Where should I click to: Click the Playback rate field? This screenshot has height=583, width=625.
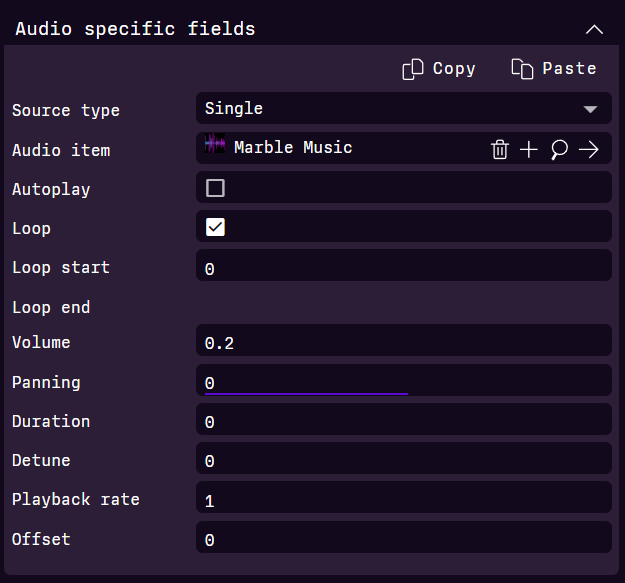404,497
